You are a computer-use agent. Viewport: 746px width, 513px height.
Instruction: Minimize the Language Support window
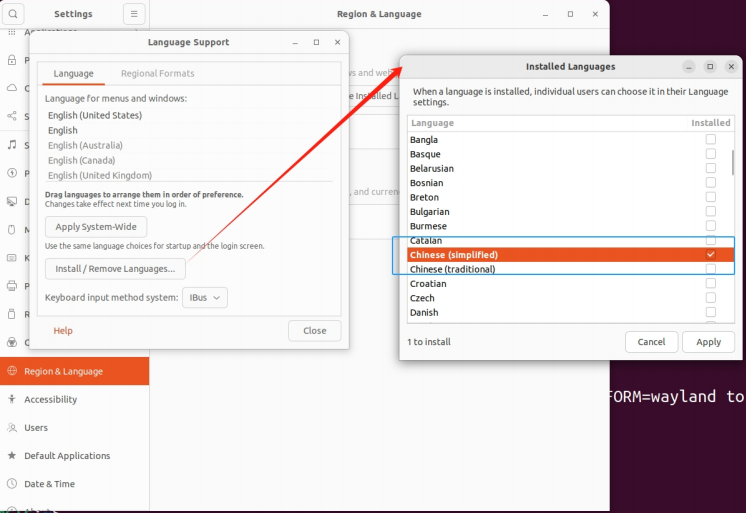tap(295, 42)
